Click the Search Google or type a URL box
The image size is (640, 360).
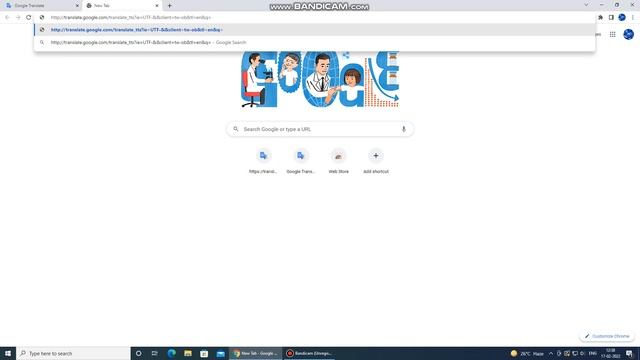tap(320, 129)
